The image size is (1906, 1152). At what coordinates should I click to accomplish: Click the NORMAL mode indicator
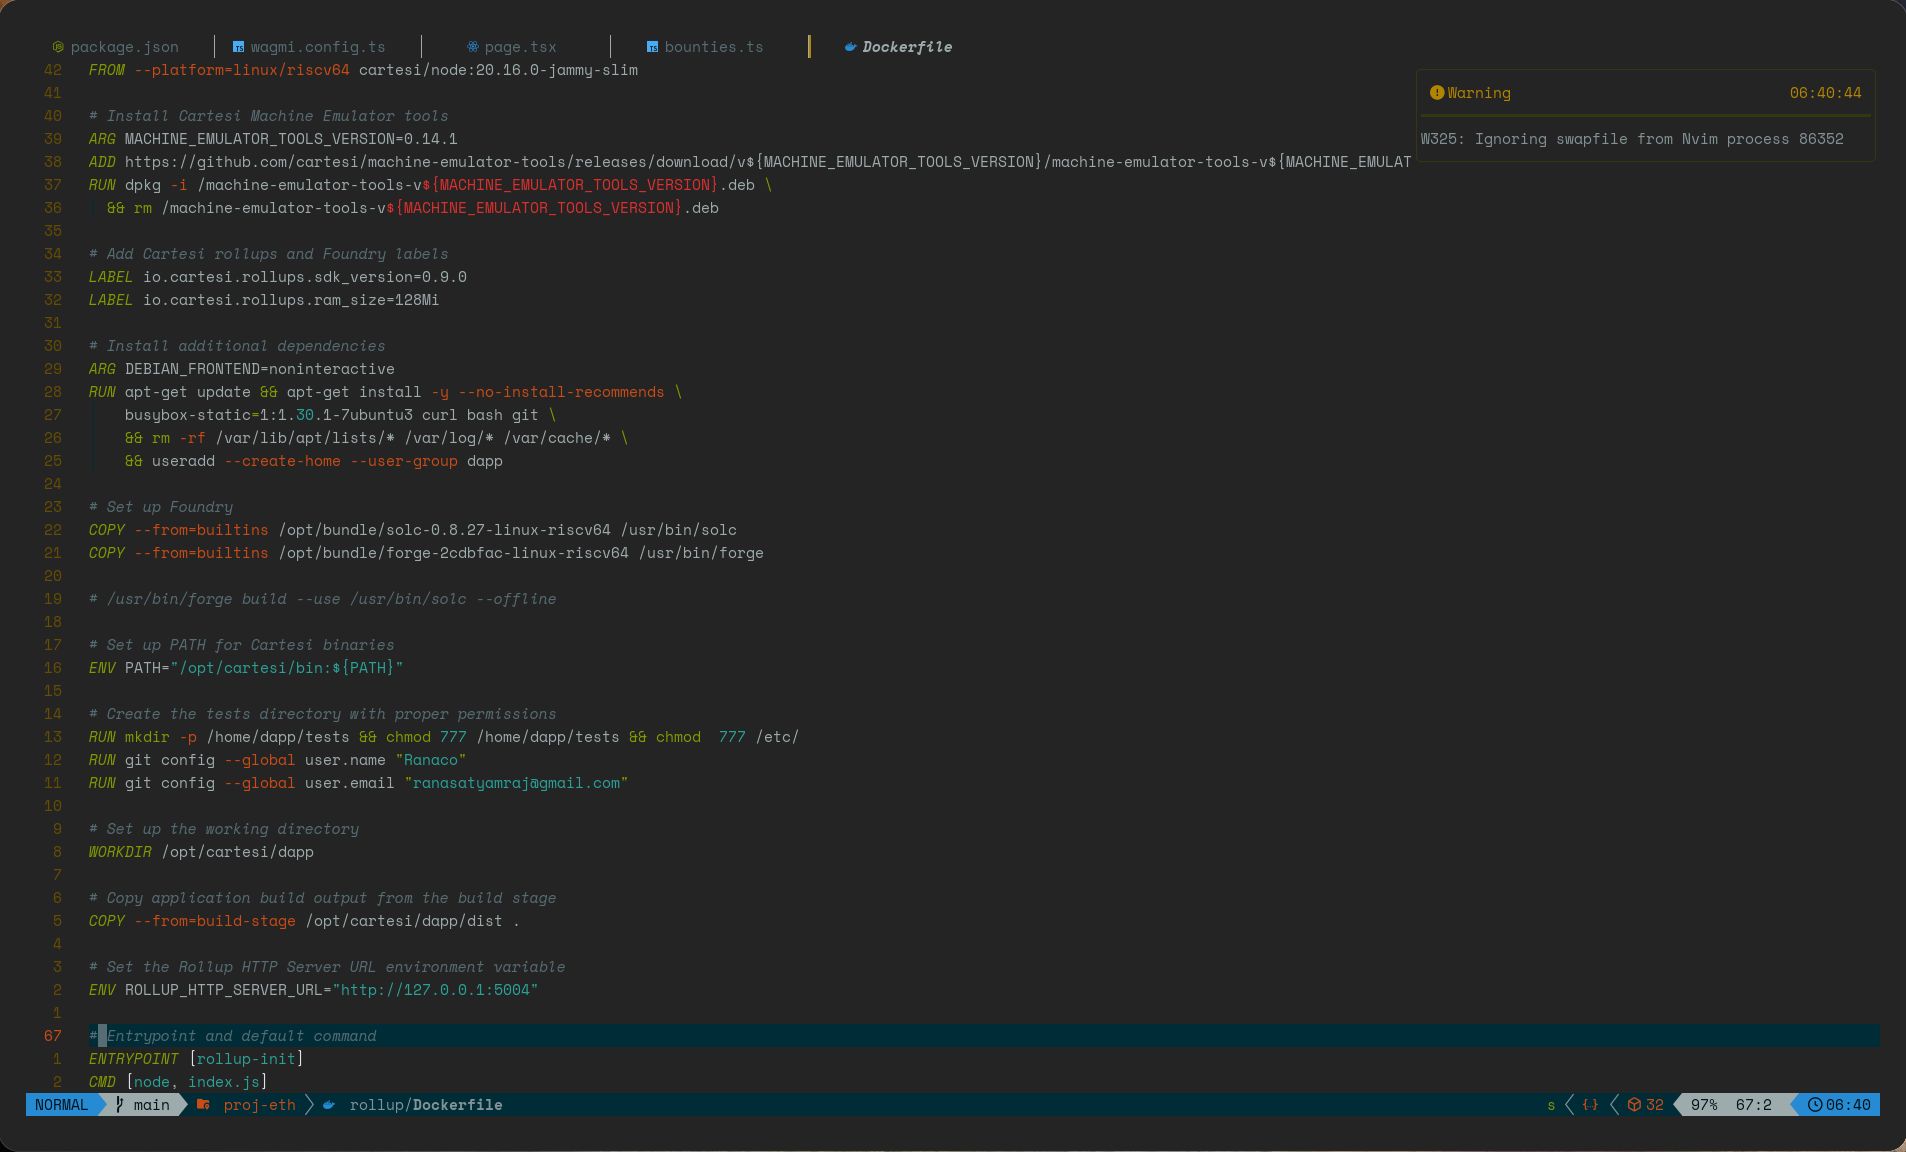(61, 1105)
